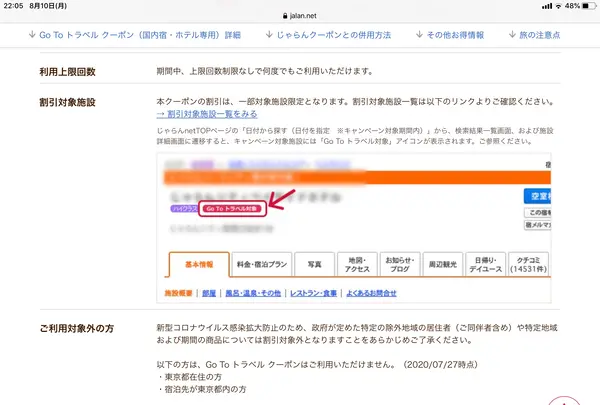Image resolution: width=600 pixels, height=405 pixels.
Task: Open the 割引対象施設一覧をみる link
Action: click(x=205, y=115)
